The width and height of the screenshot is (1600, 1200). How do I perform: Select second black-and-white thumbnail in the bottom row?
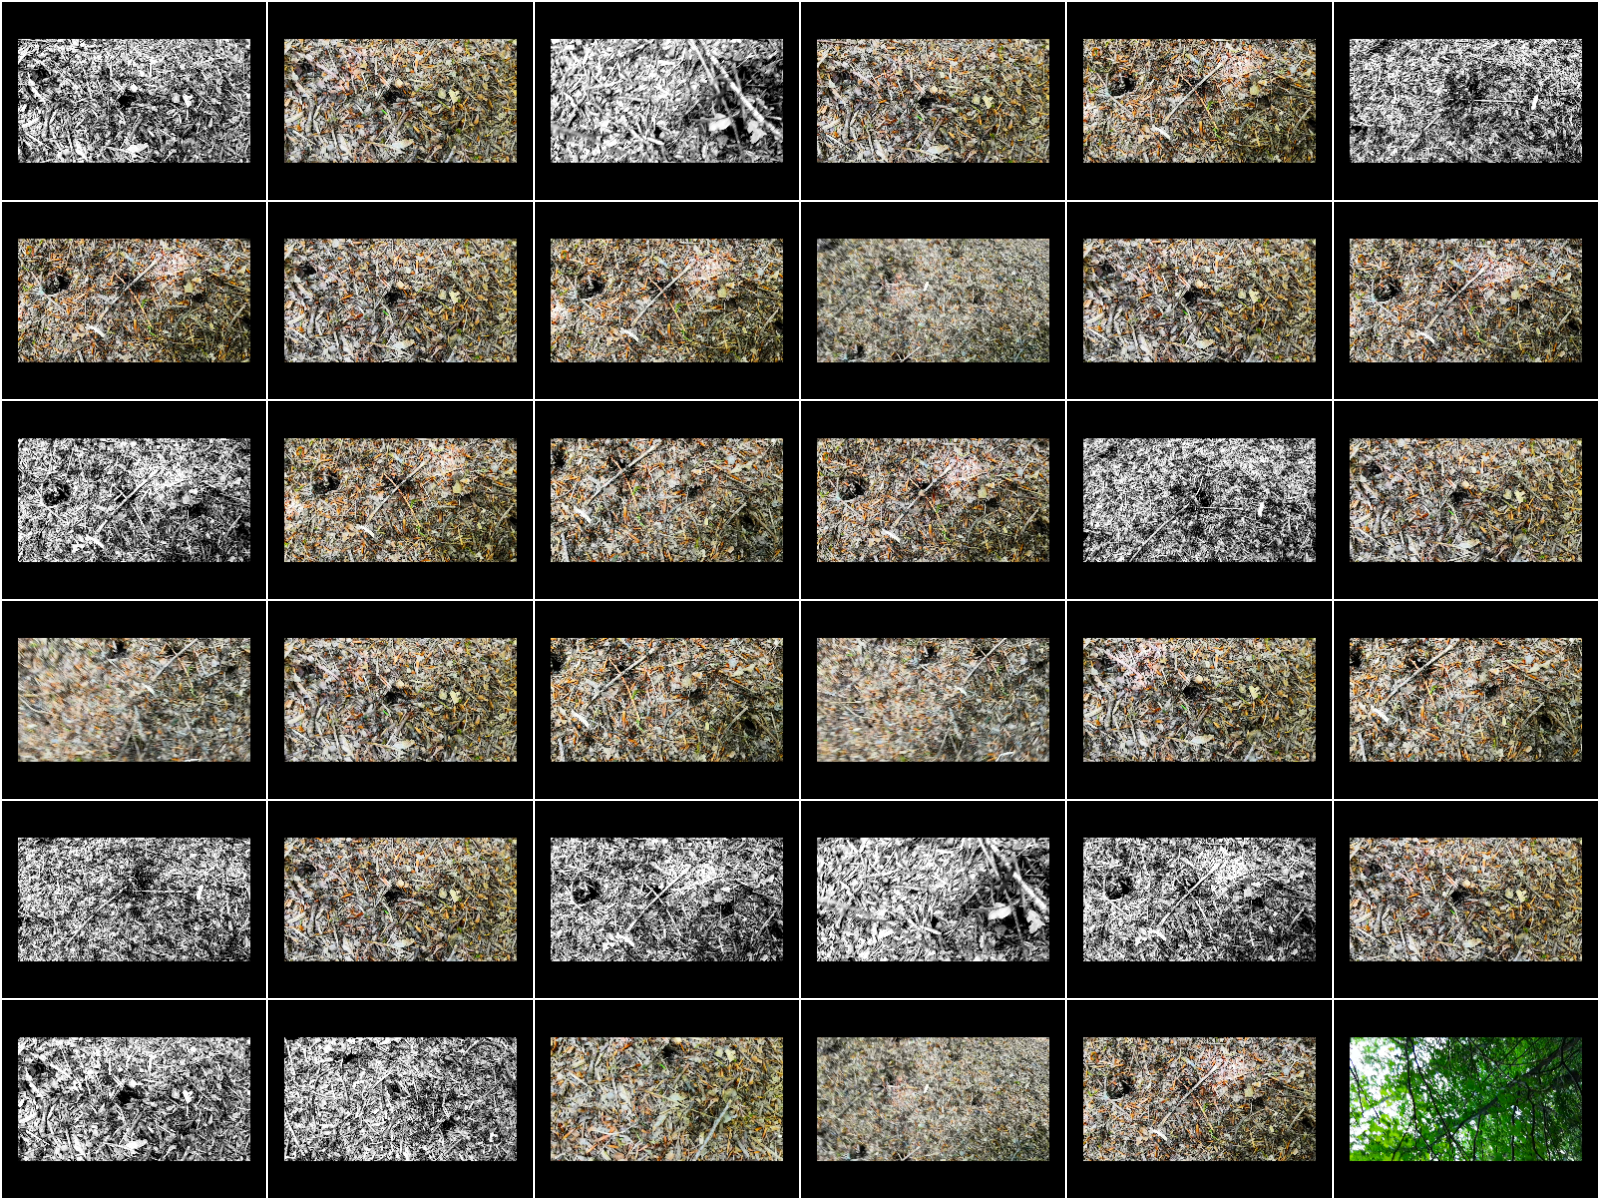point(400,1099)
